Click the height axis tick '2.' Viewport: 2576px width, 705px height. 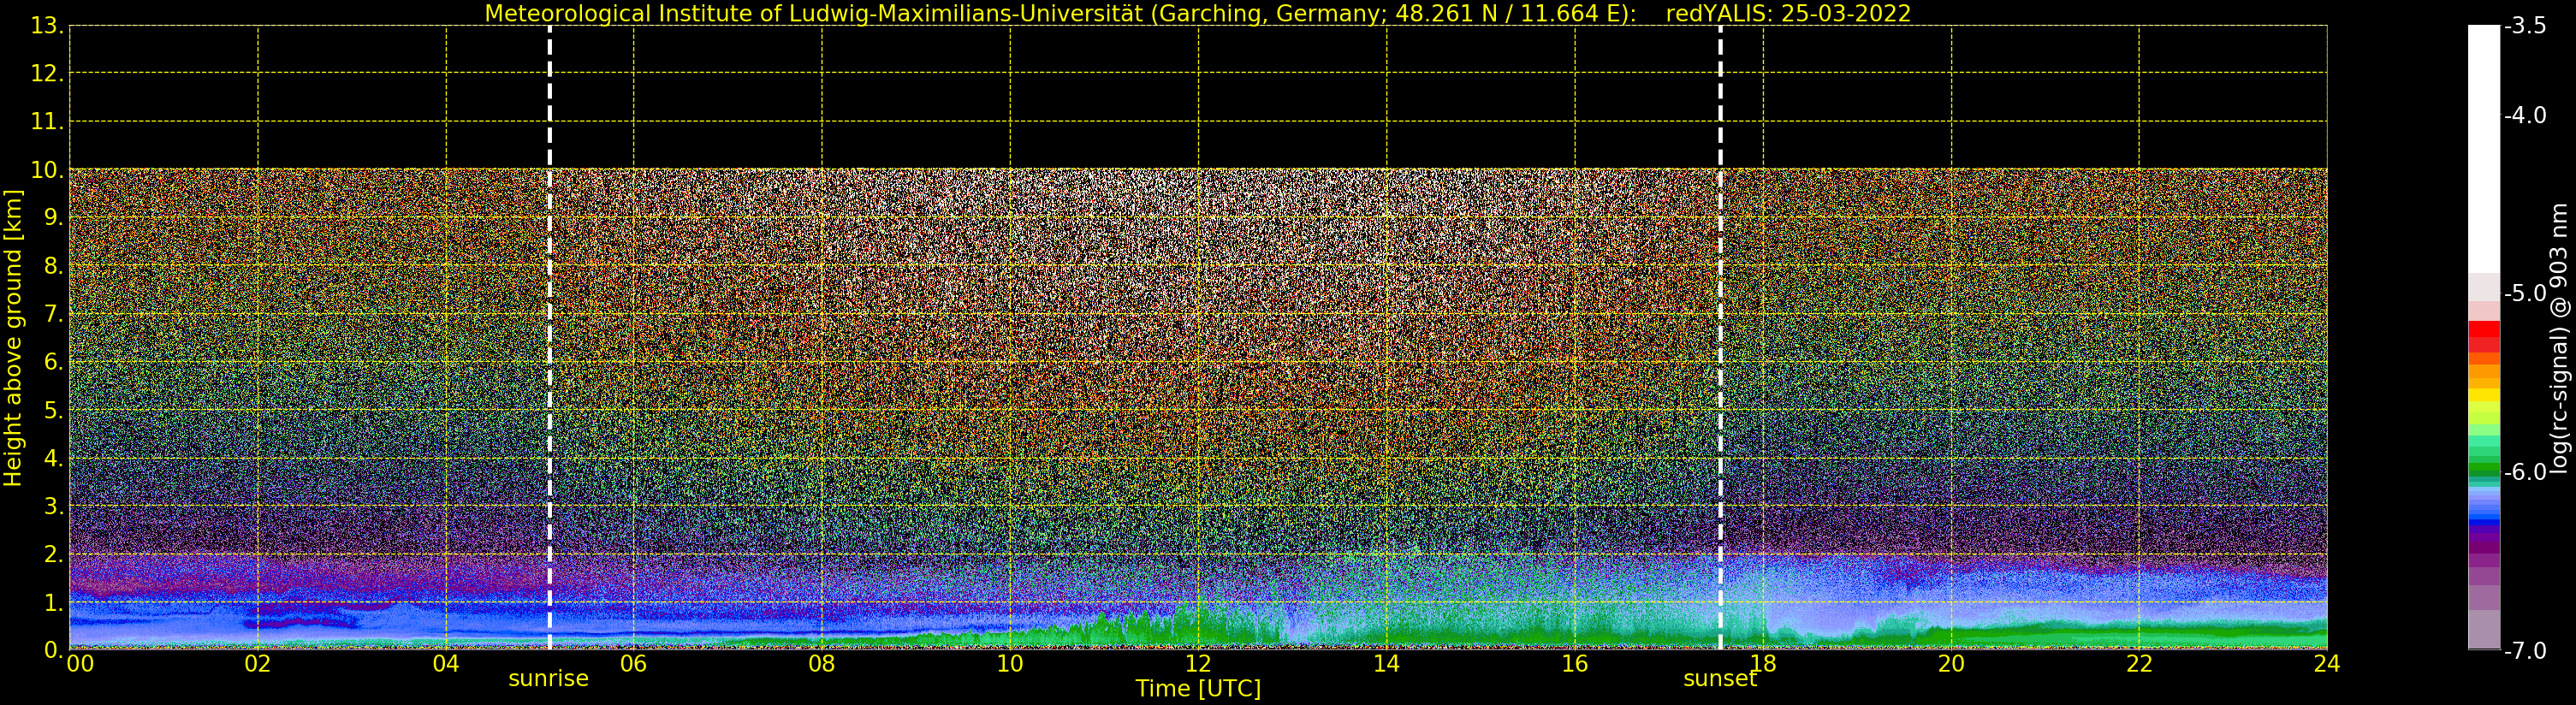click(x=54, y=554)
